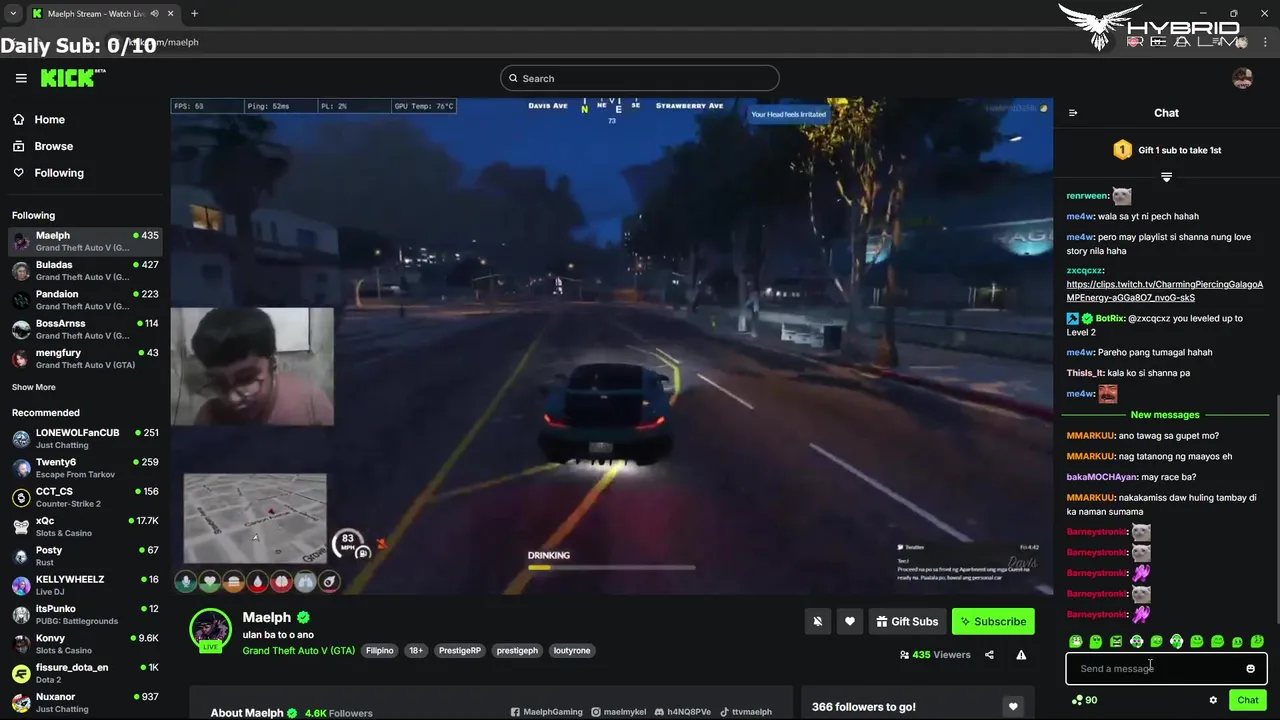The width and height of the screenshot is (1280, 720).
Task: Toggle follow heart button
Action: coord(850,621)
